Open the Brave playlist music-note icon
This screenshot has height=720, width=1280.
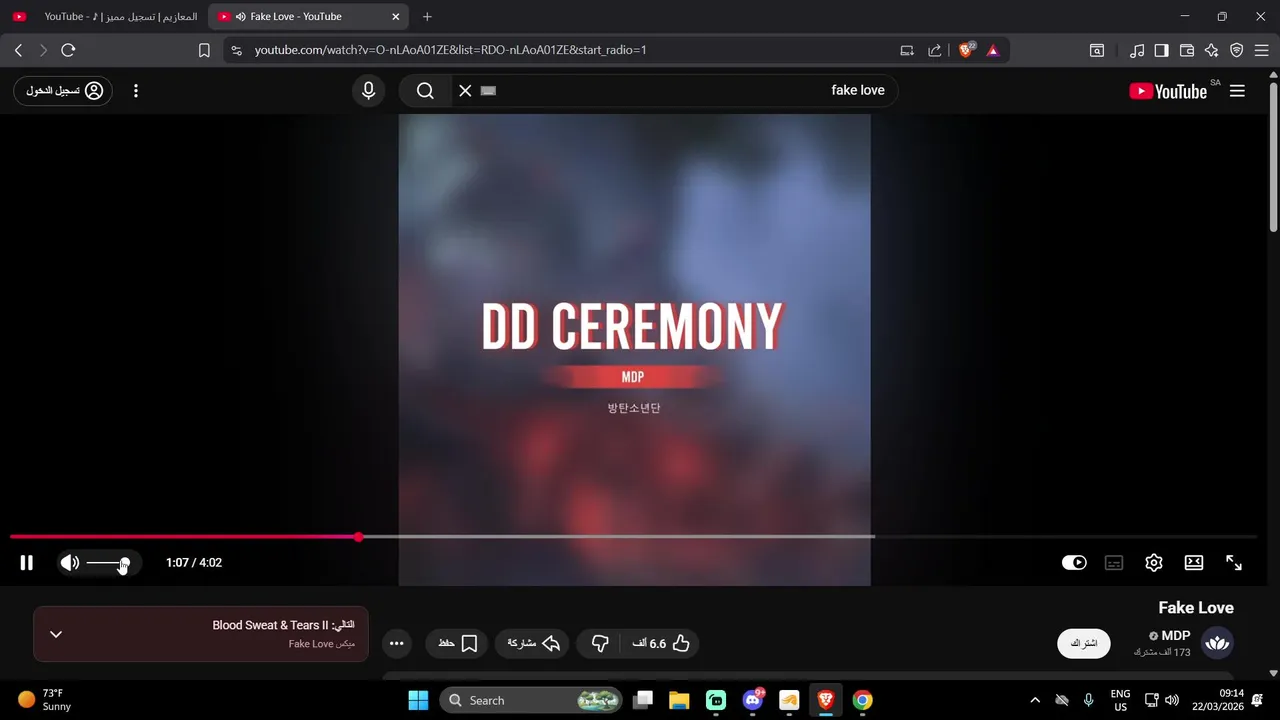pyautogui.click(x=1137, y=50)
